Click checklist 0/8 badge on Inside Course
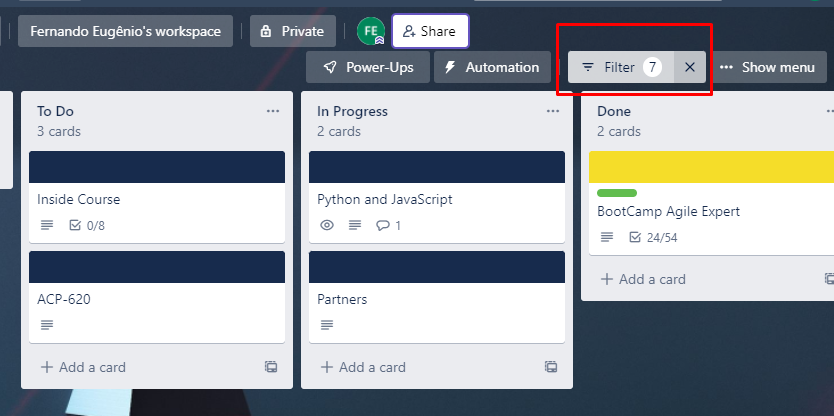Screen dimensions: 834x416 87,226
